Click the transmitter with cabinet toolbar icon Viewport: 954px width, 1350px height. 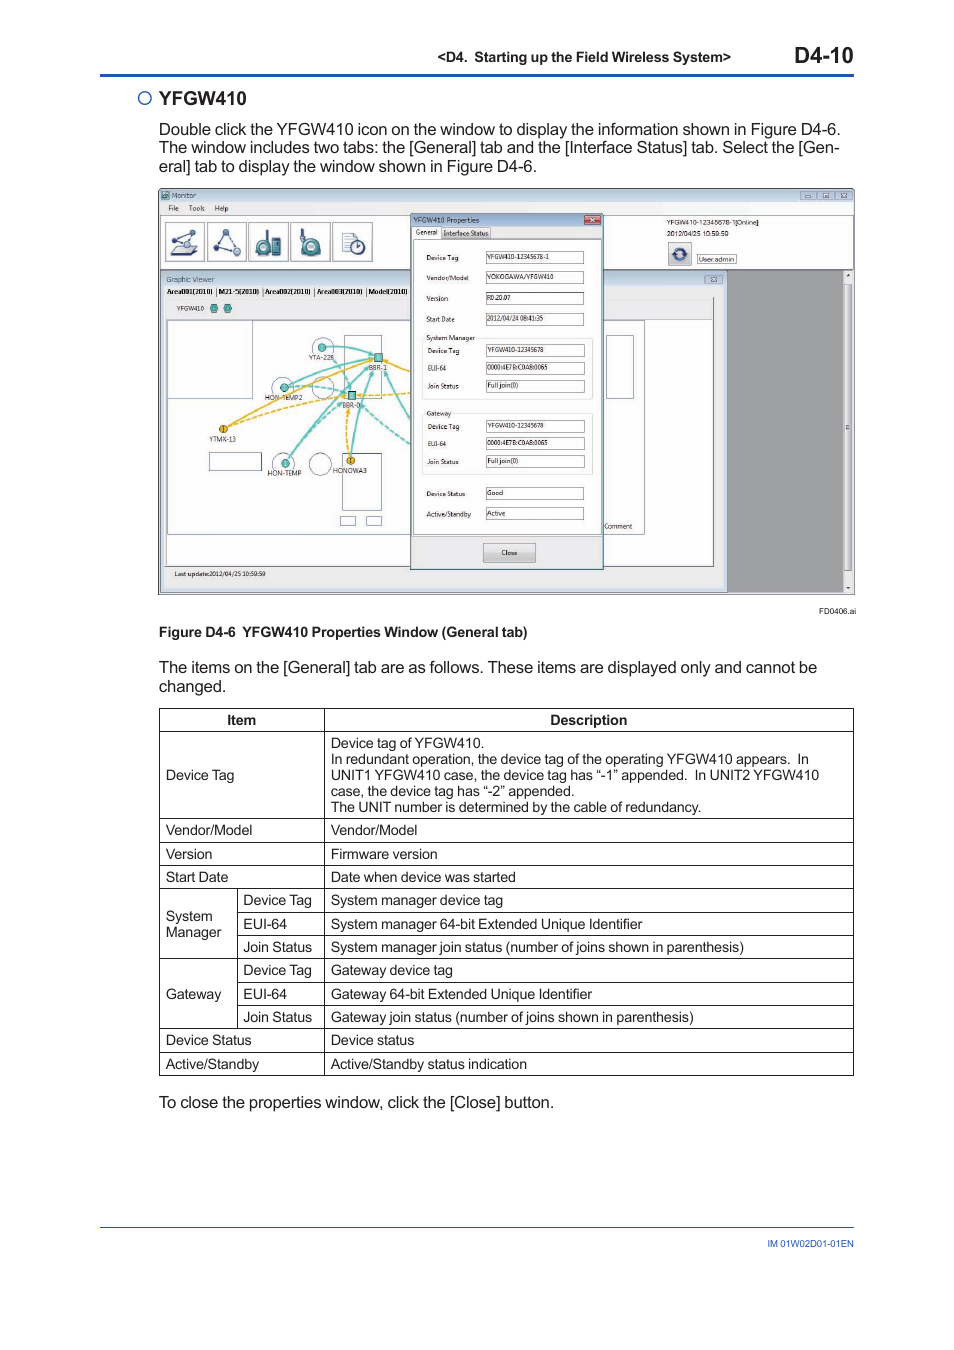[x=268, y=242]
